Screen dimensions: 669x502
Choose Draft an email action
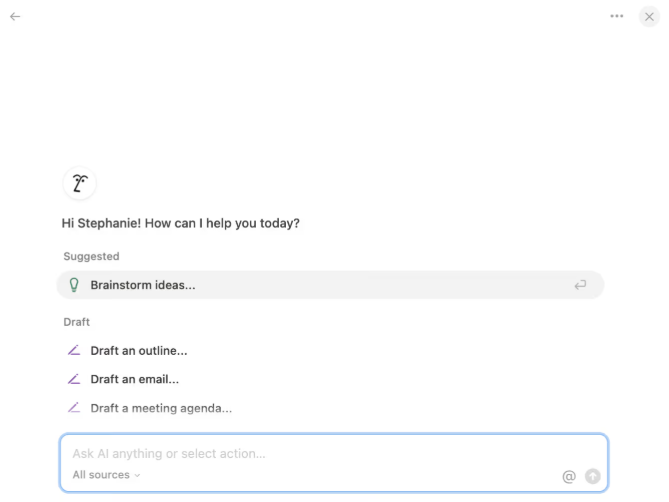point(135,380)
